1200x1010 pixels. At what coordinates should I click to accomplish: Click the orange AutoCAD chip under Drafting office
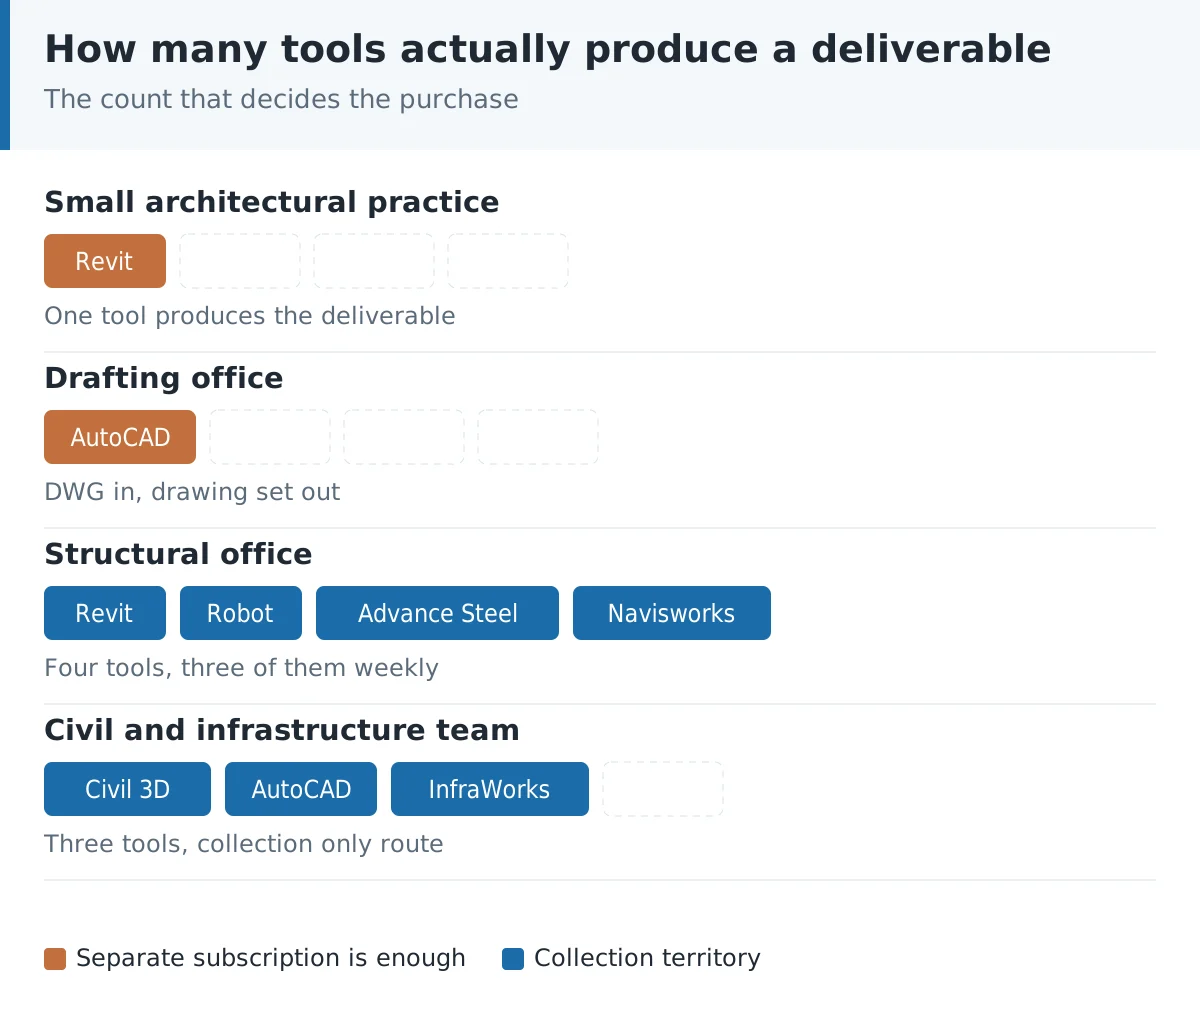[x=120, y=437]
